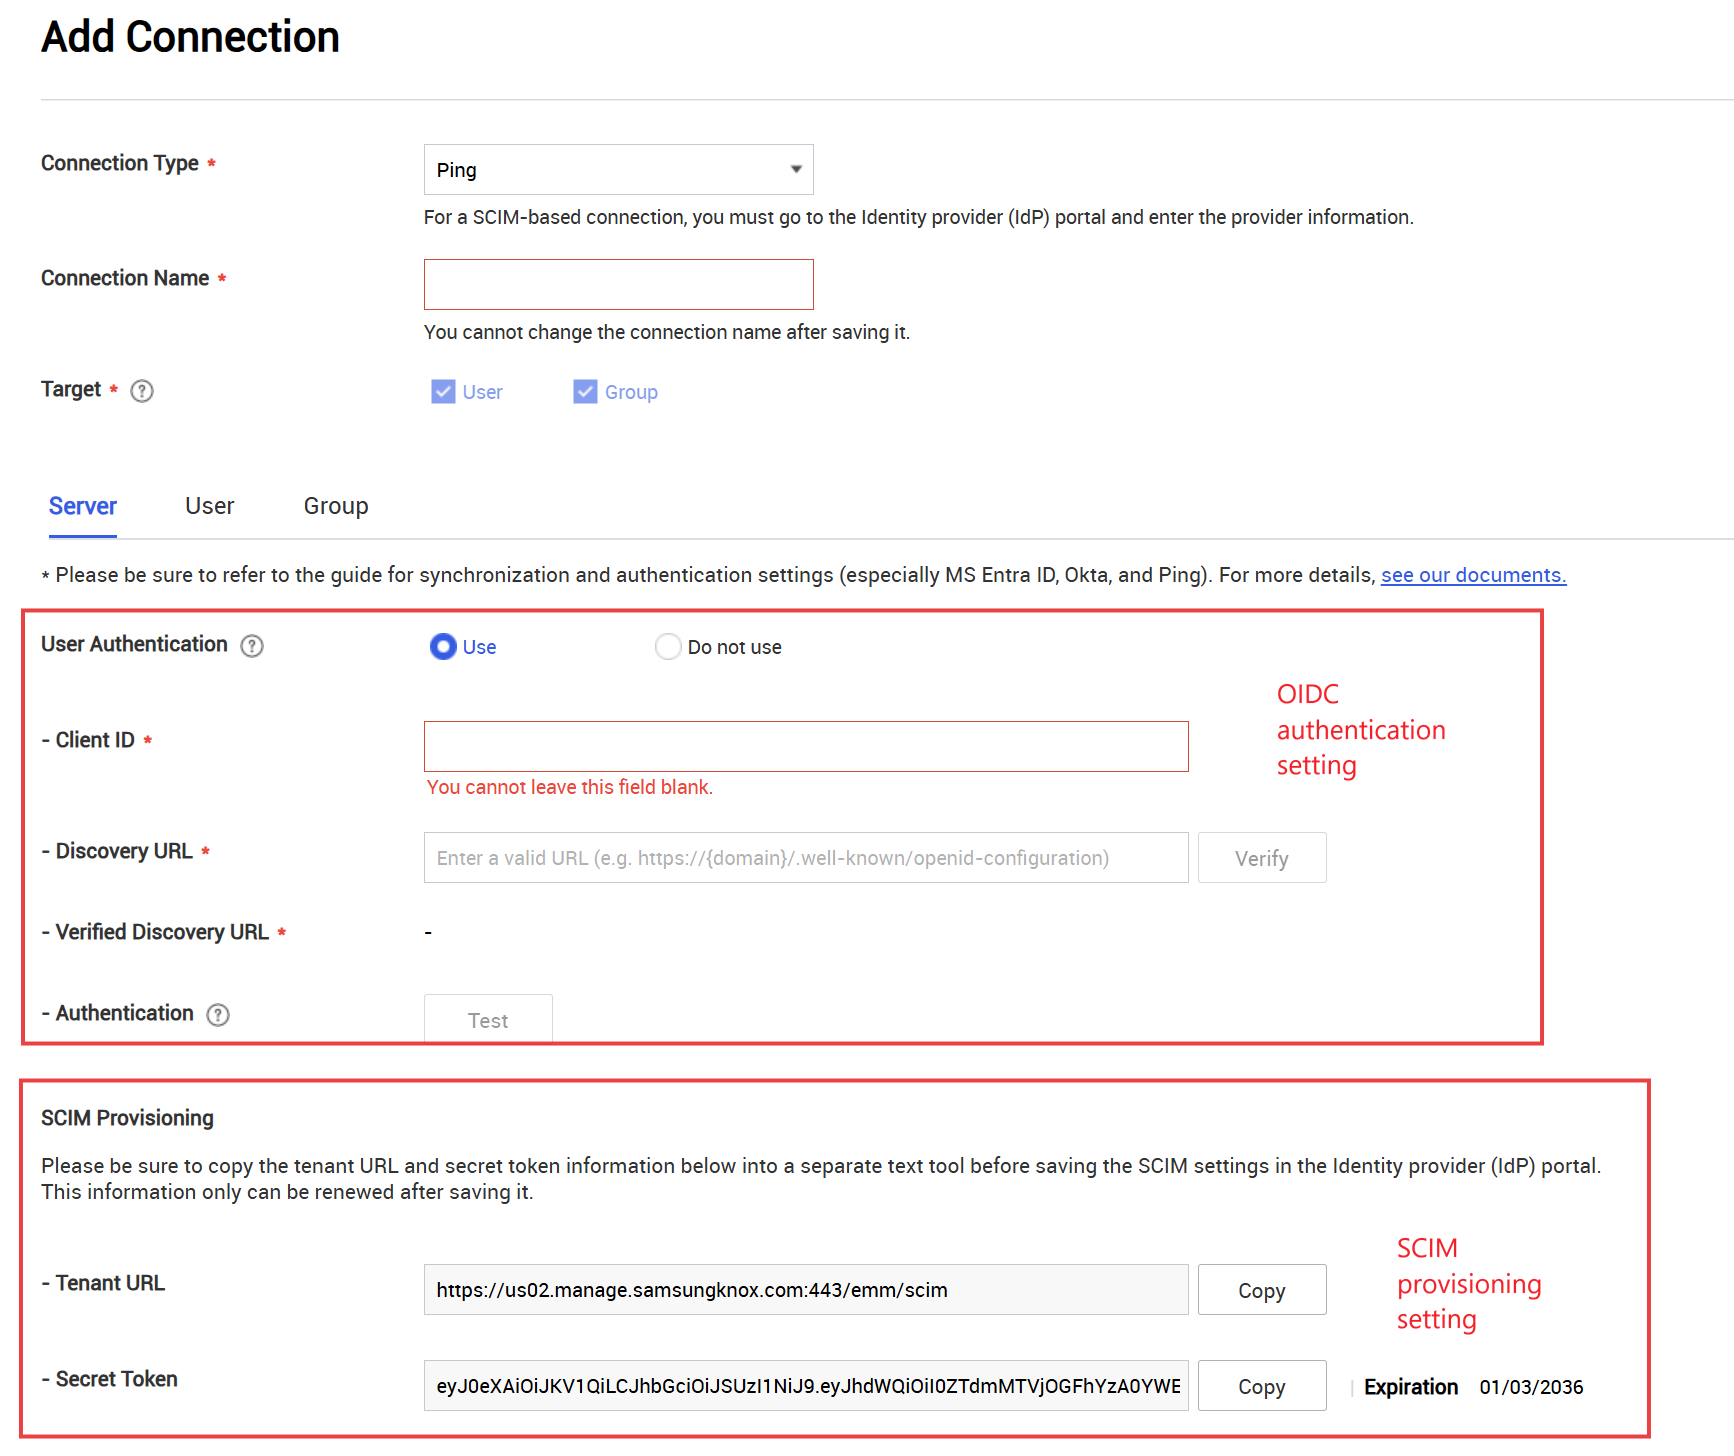Screen dimensions: 1734x1456
Task: Copy the Secret Token value
Action: [1261, 1385]
